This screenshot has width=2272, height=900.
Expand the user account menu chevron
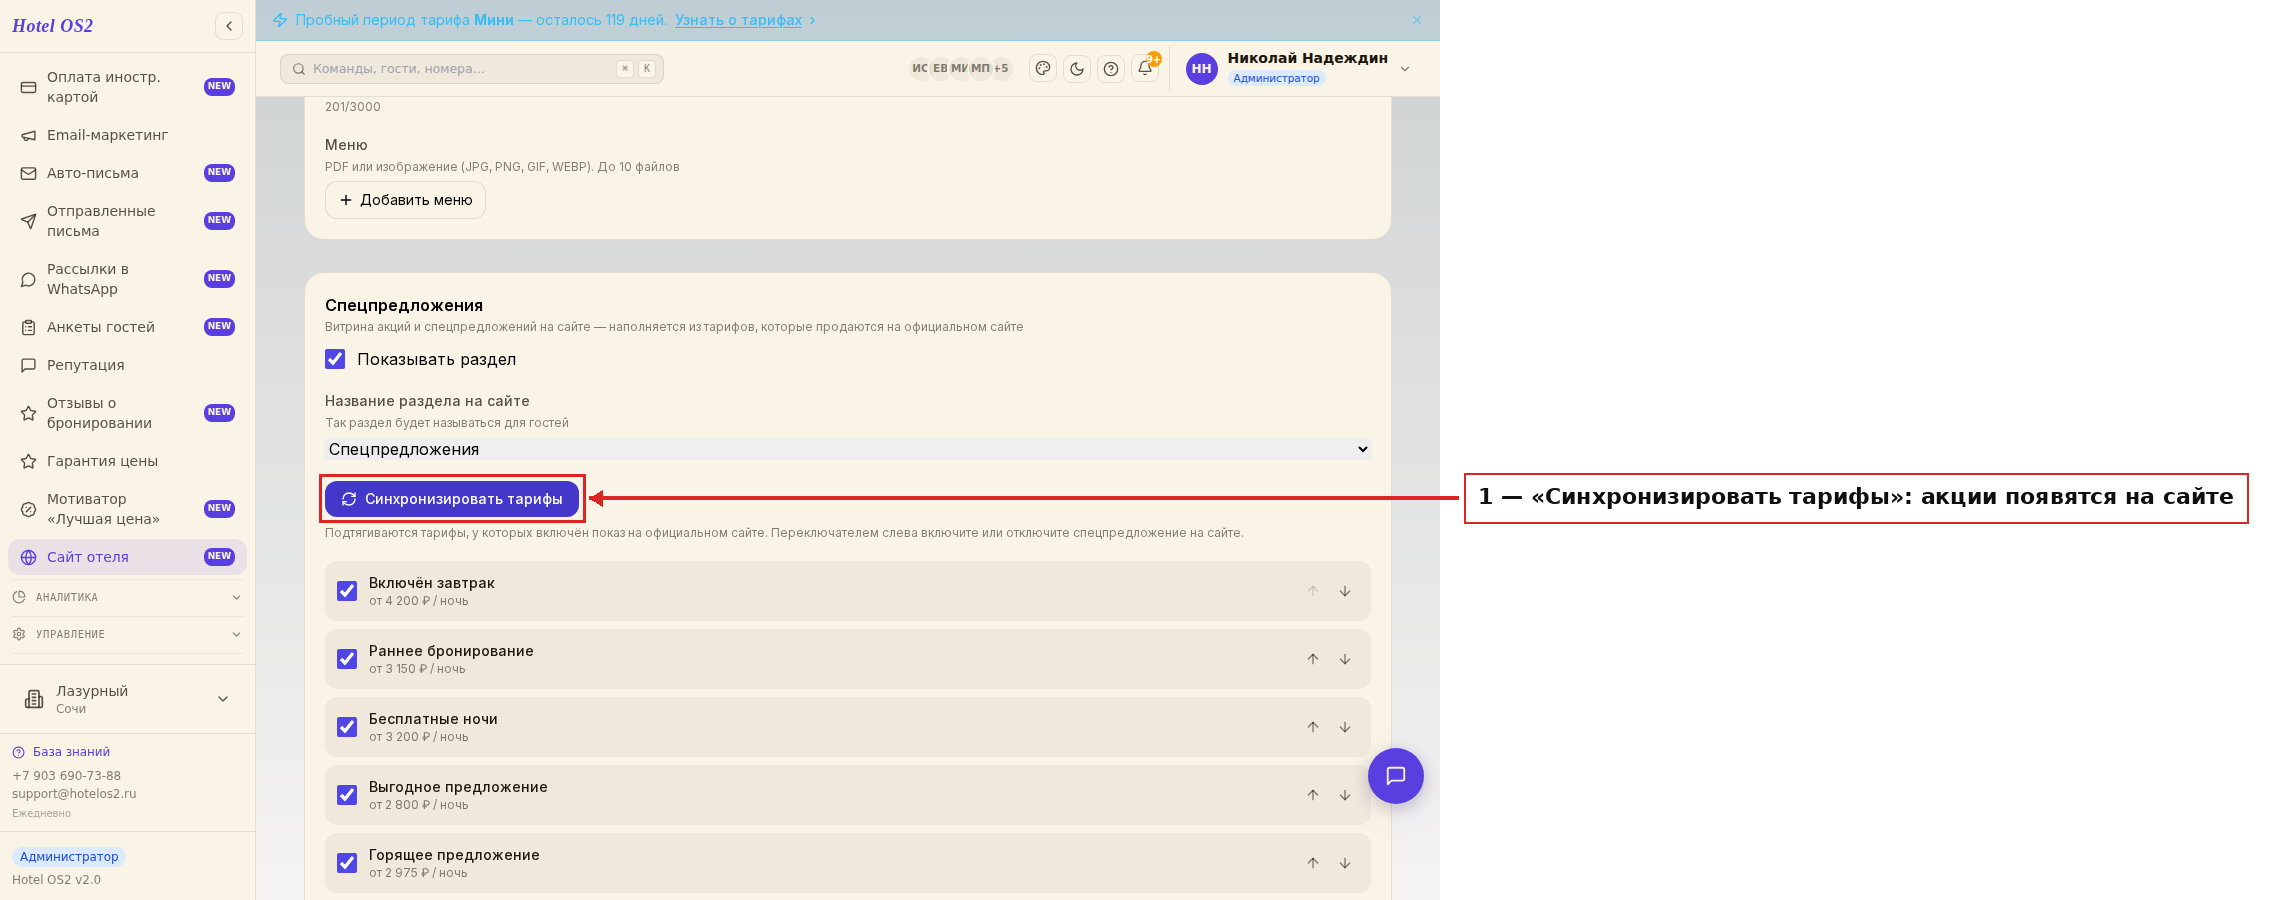click(x=1405, y=69)
